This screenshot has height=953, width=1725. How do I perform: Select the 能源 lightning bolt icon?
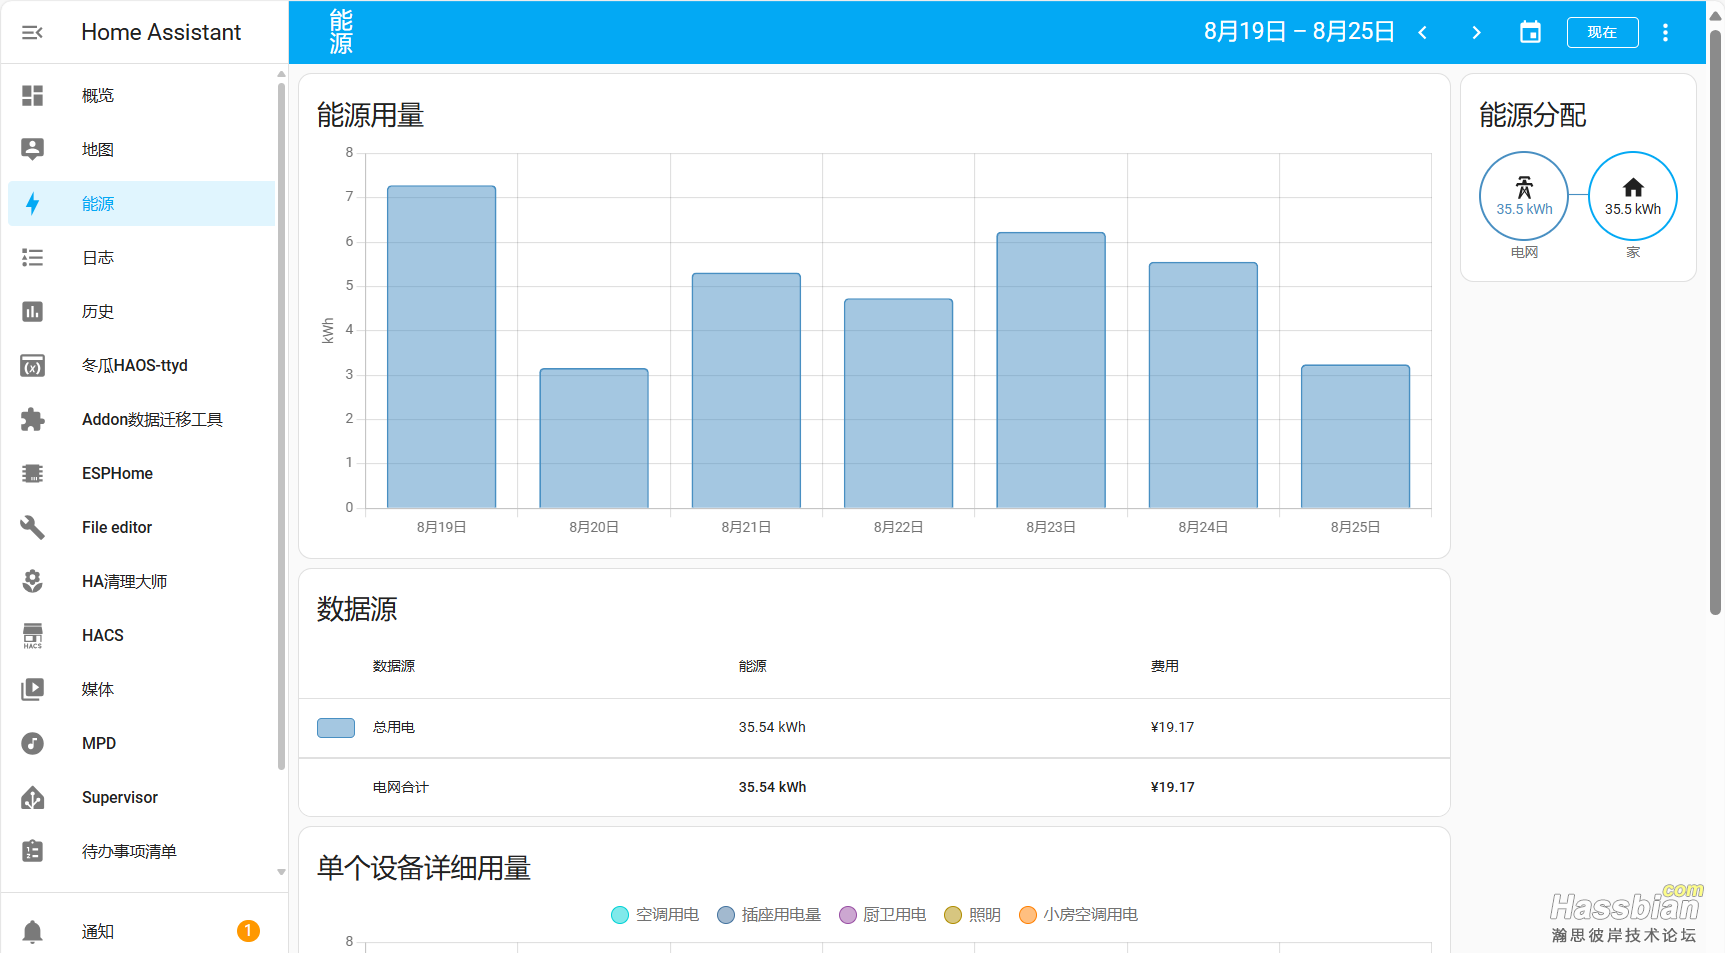[x=33, y=203]
